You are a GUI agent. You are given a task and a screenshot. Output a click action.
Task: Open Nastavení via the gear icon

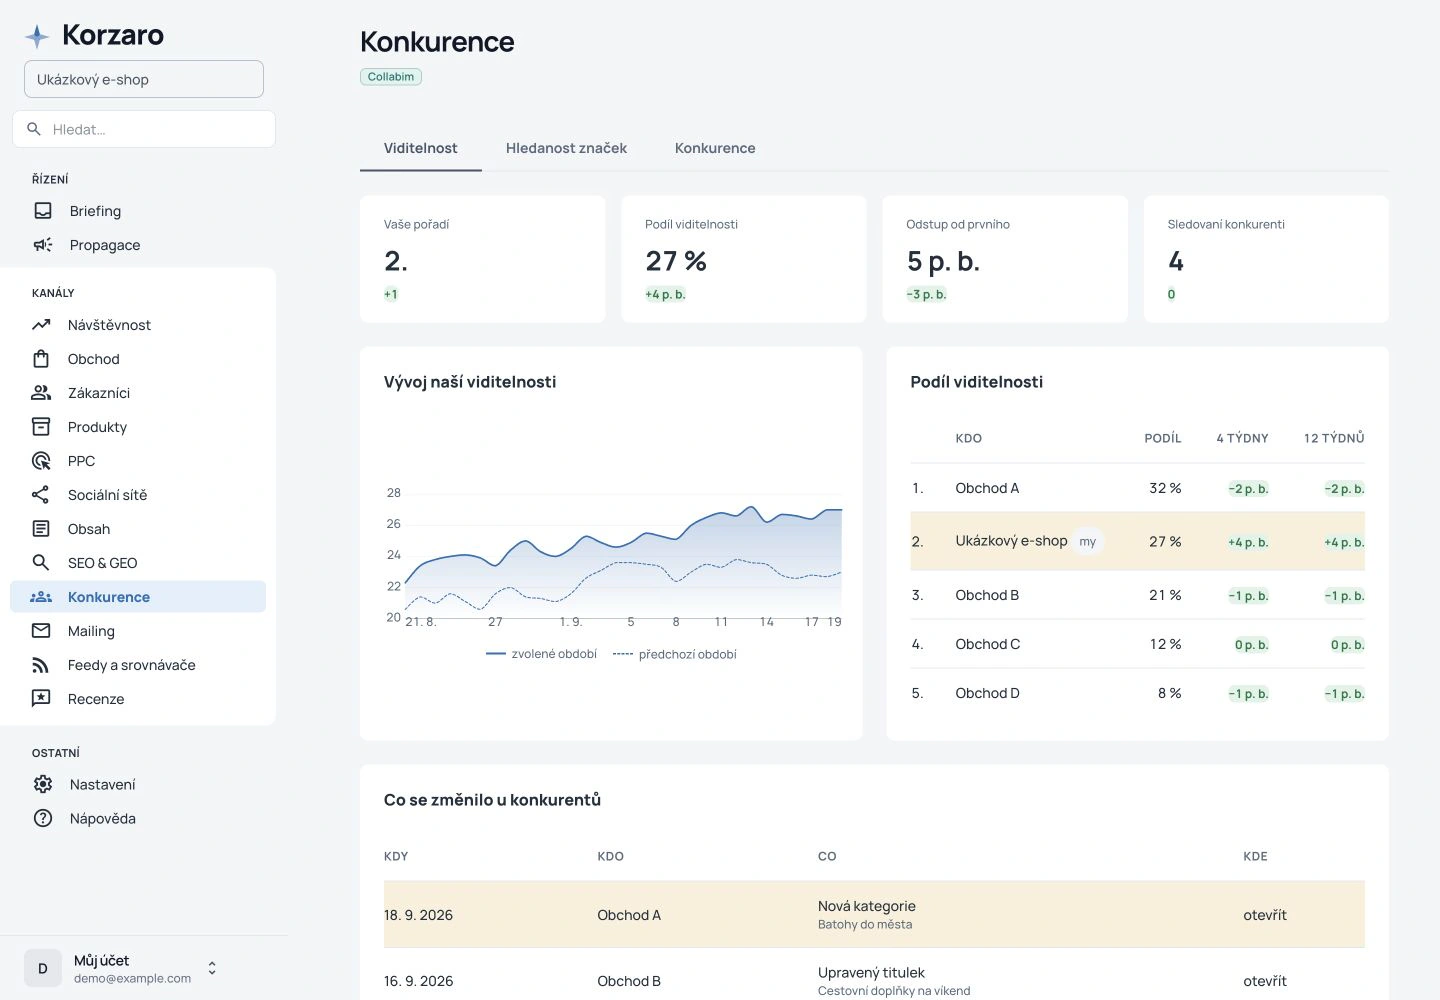(x=43, y=785)
